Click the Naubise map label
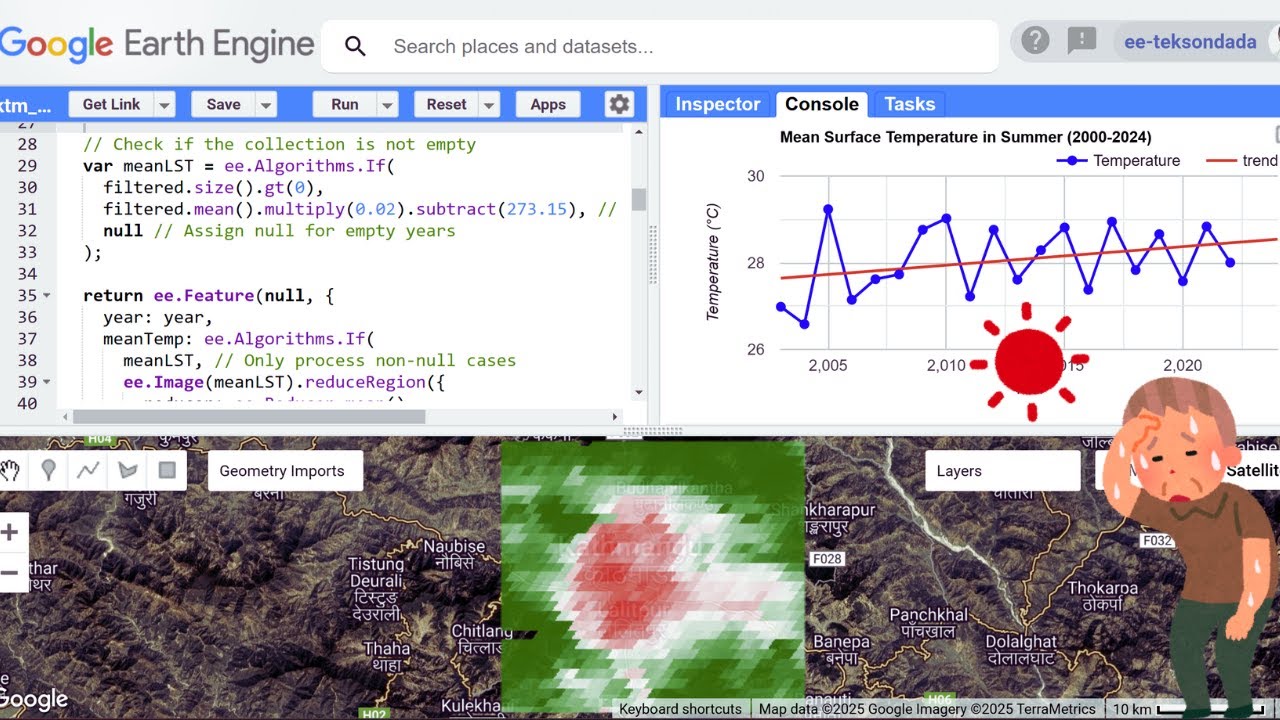 (454, 555)
